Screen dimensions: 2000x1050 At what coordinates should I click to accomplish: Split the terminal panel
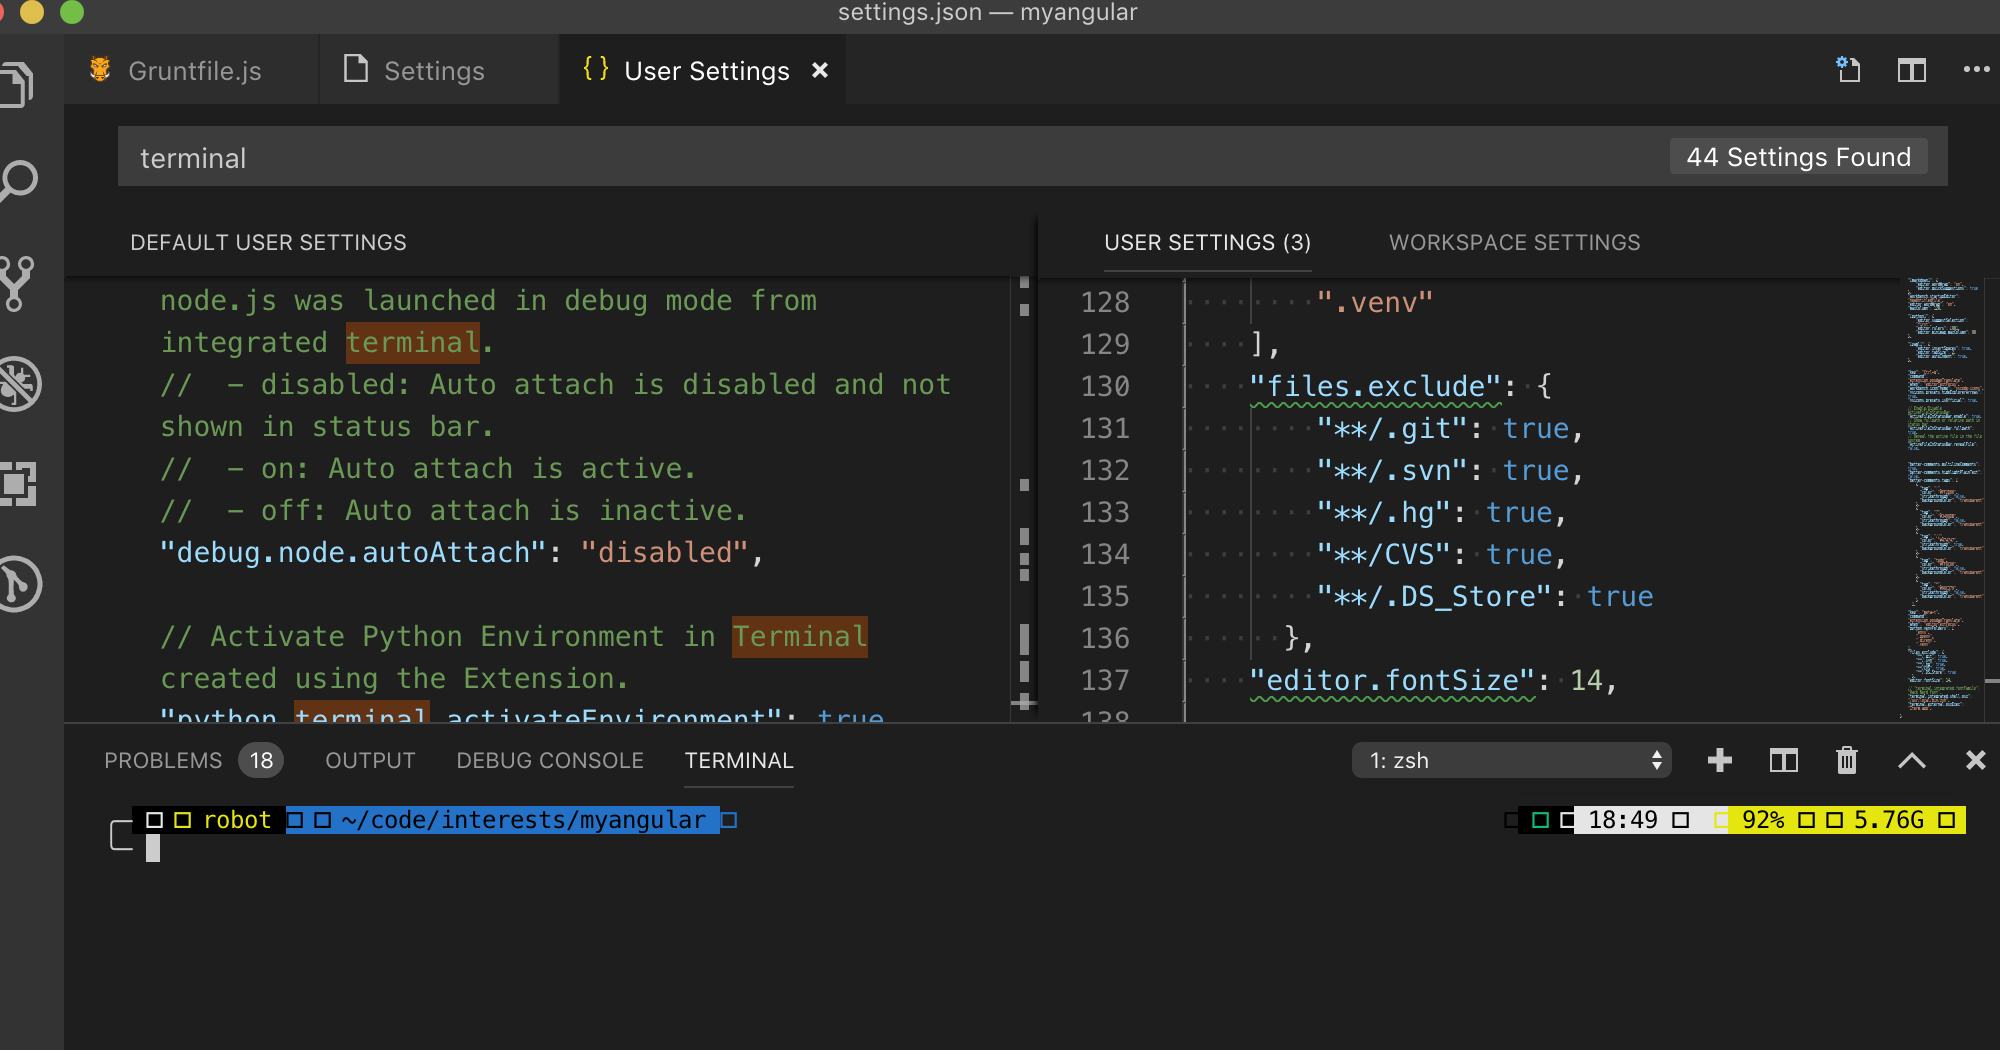(x=1783, y=760)
